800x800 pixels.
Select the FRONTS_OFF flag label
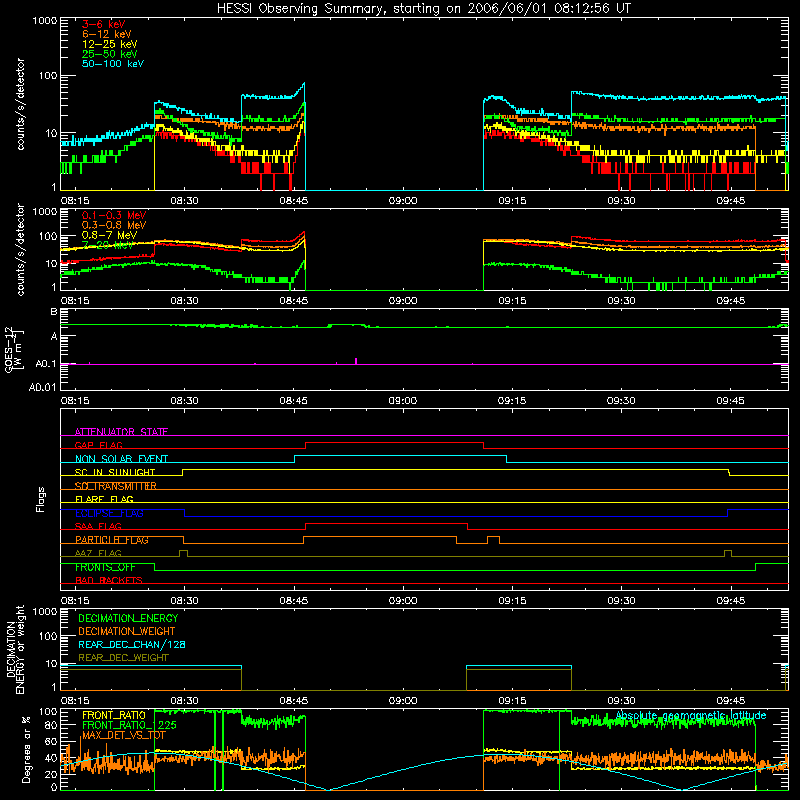pyautogui.click(x=105, y=567)
